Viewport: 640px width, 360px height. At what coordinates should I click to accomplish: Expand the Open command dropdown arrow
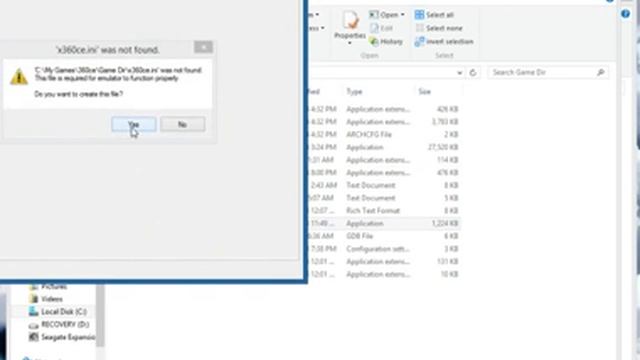(x=402, y=15)
